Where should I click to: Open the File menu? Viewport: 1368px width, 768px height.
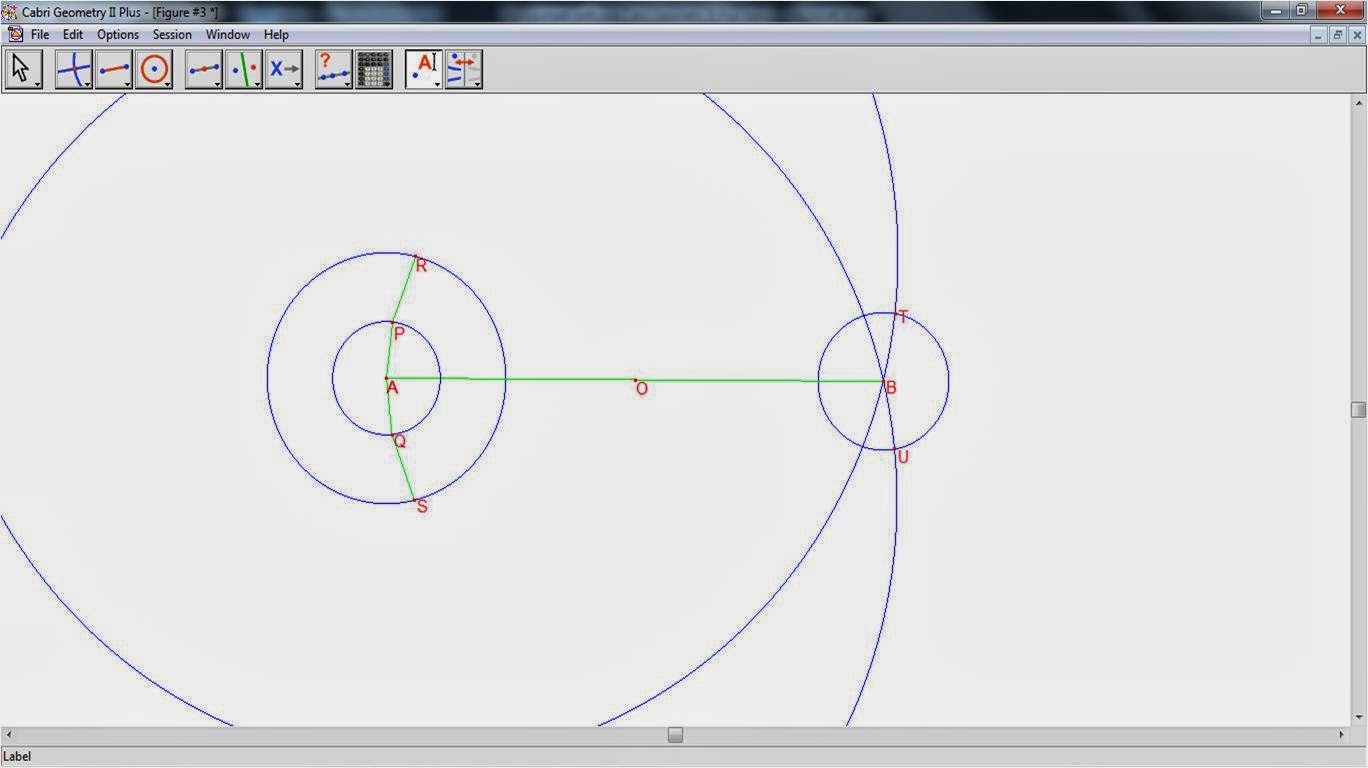[x=40, y=34]
